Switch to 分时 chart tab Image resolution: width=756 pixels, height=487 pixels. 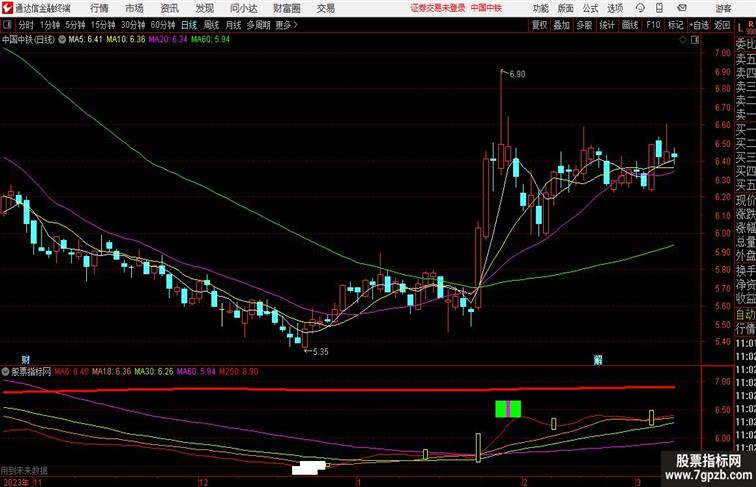26,25
